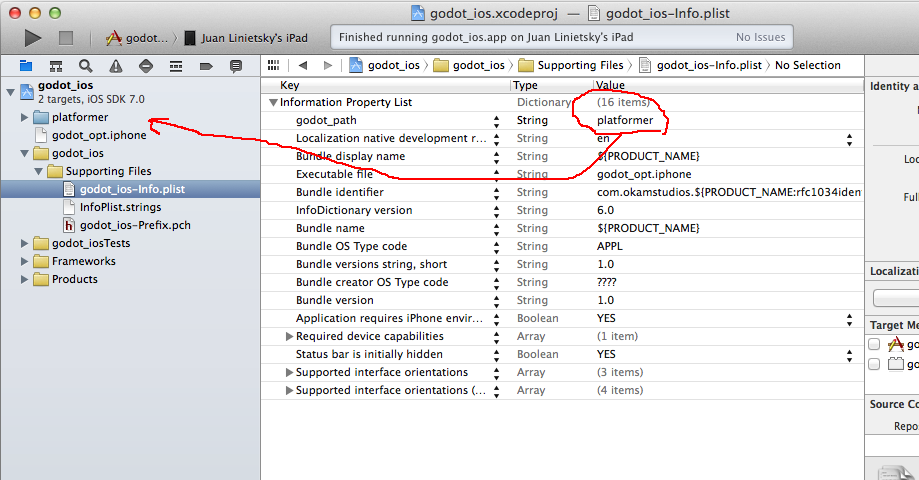Click No Selection in jump bar
The width and height of the screenshot is (919, 480).
[x=808, y=65]
